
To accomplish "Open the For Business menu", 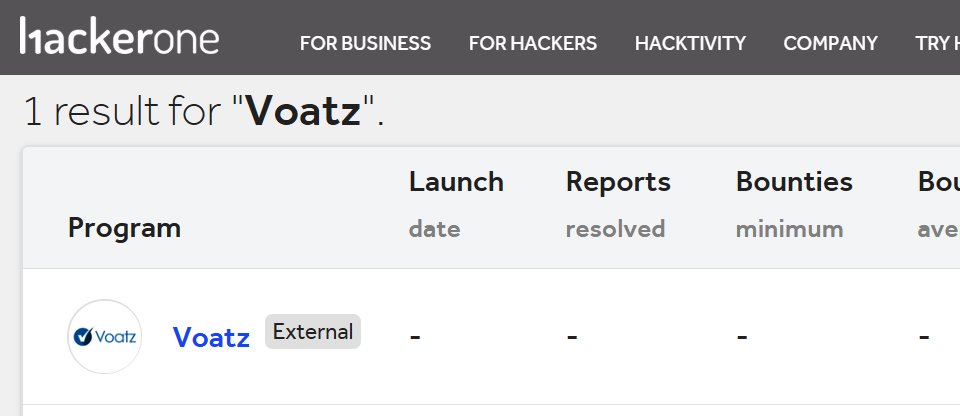I will (366, 43).
